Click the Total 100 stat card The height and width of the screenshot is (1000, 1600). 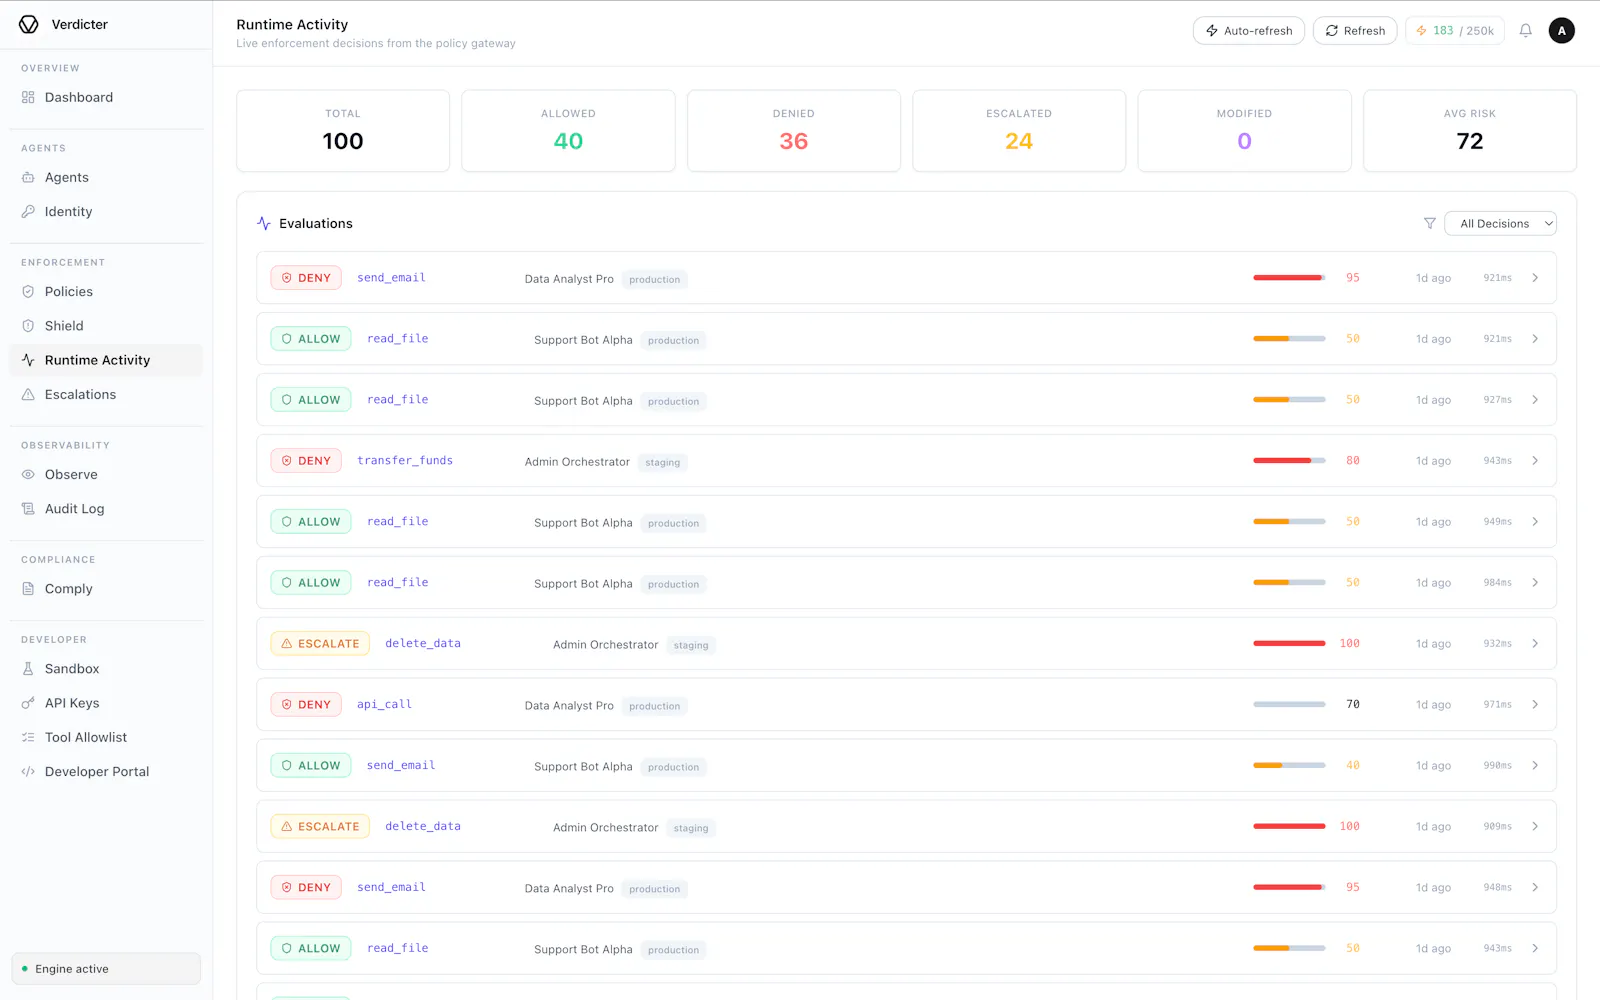(x=343, y=131)
